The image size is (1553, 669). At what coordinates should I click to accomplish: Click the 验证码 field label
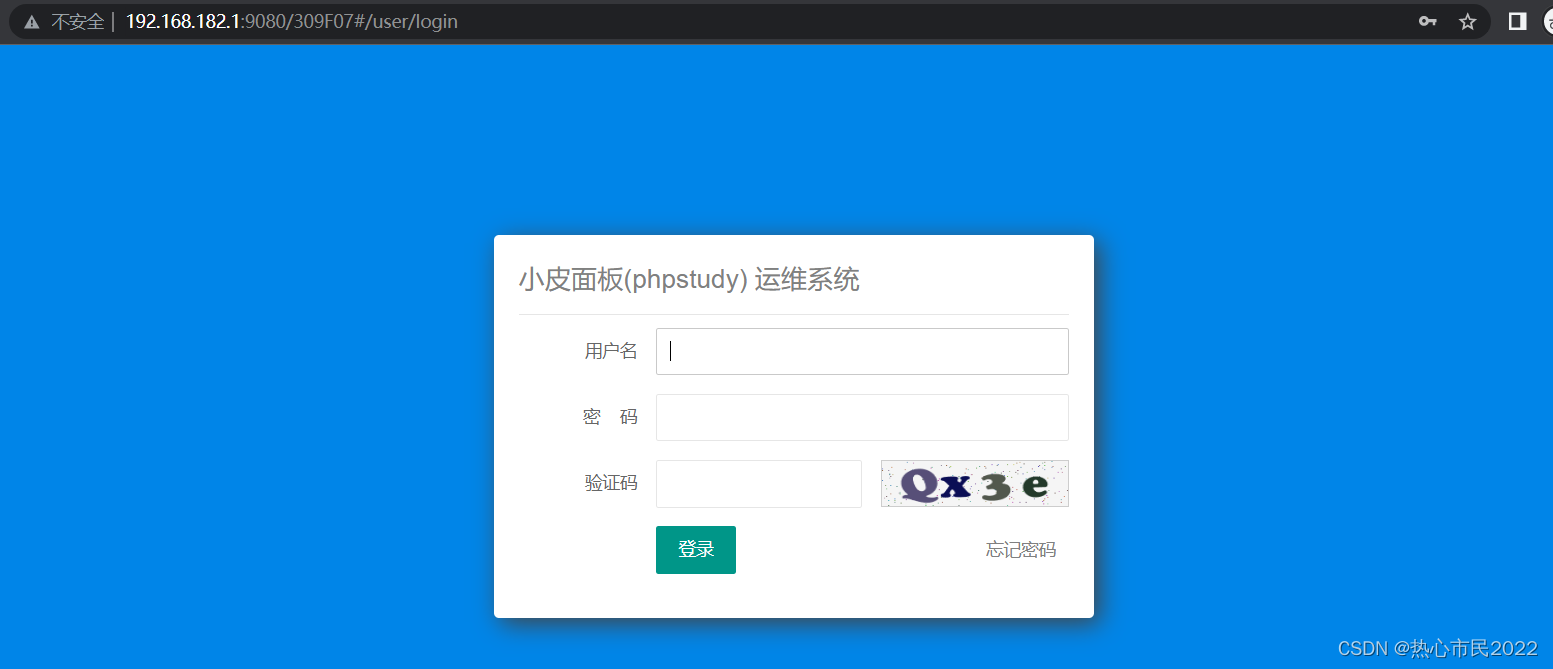tap(611, 484)
